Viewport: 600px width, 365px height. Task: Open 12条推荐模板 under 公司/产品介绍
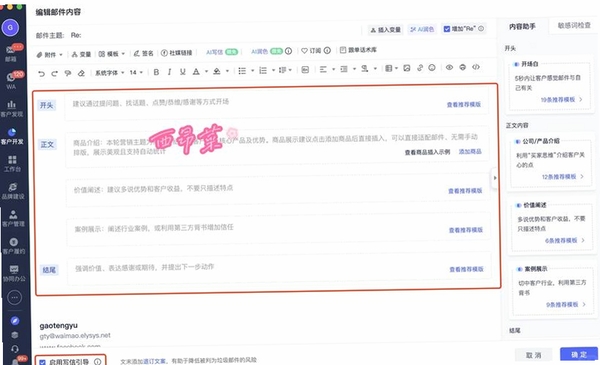pos(562,177)
